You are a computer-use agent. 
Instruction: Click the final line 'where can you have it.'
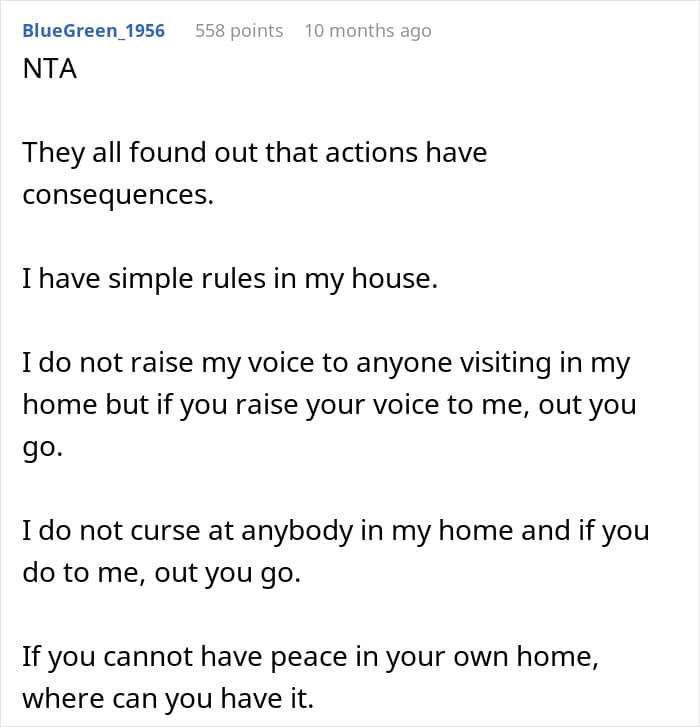(x=168, y=699)
